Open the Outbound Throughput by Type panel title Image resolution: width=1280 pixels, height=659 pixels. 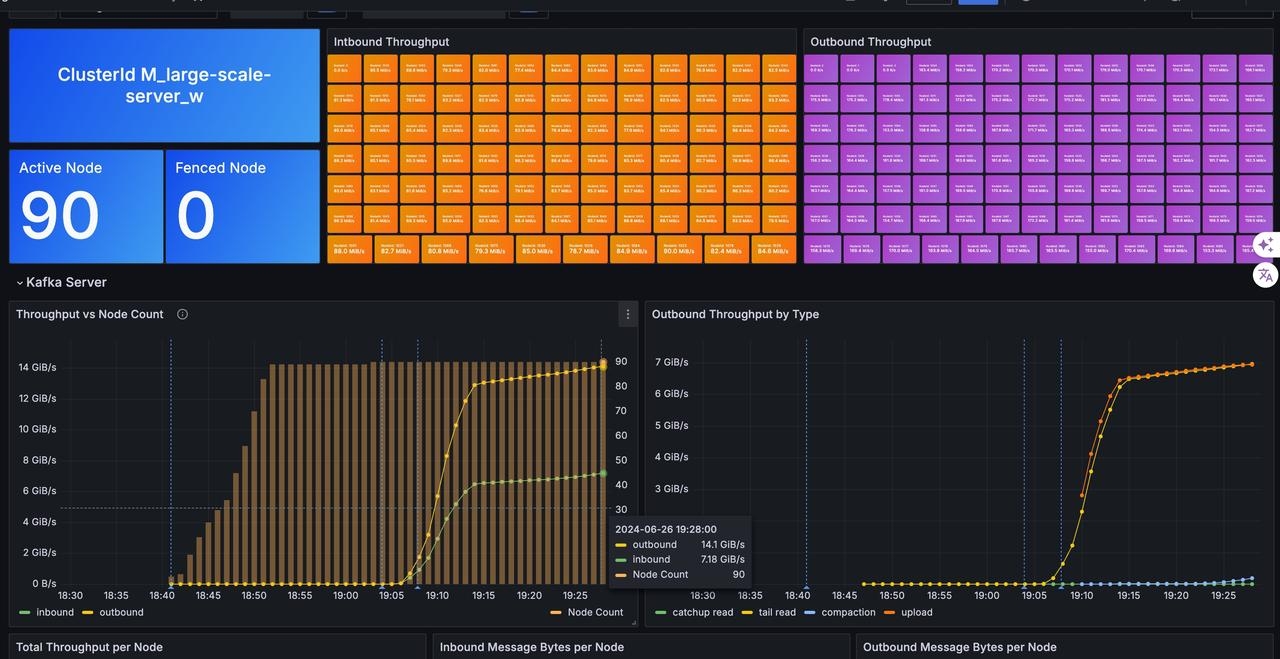click(735, 314)
